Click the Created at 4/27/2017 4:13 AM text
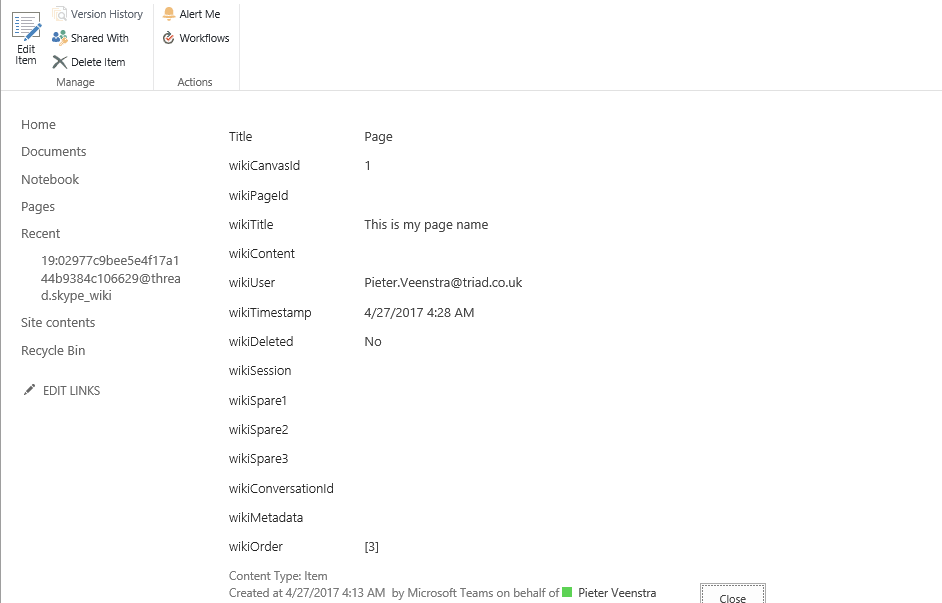The image size is (942, 603). click(307, 593)
